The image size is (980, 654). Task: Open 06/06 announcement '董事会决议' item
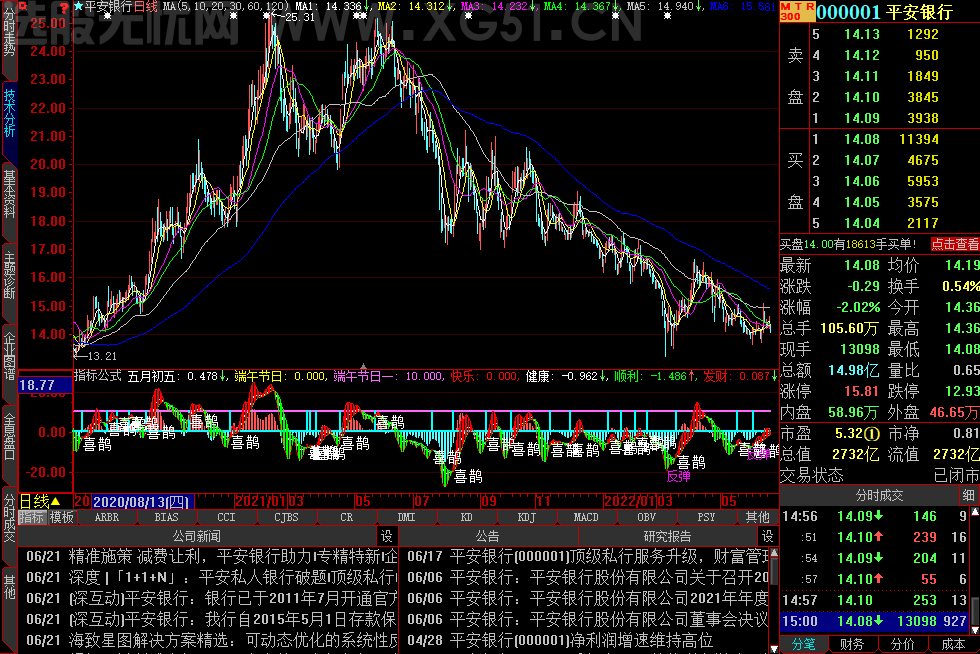click(x=588, y=619)
